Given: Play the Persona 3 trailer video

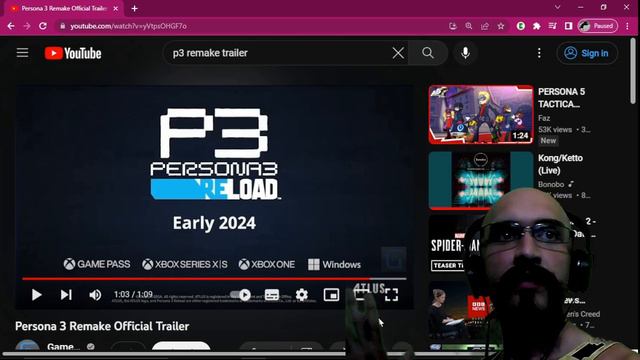Looking at the screenshot, I should tap(36, 295).
